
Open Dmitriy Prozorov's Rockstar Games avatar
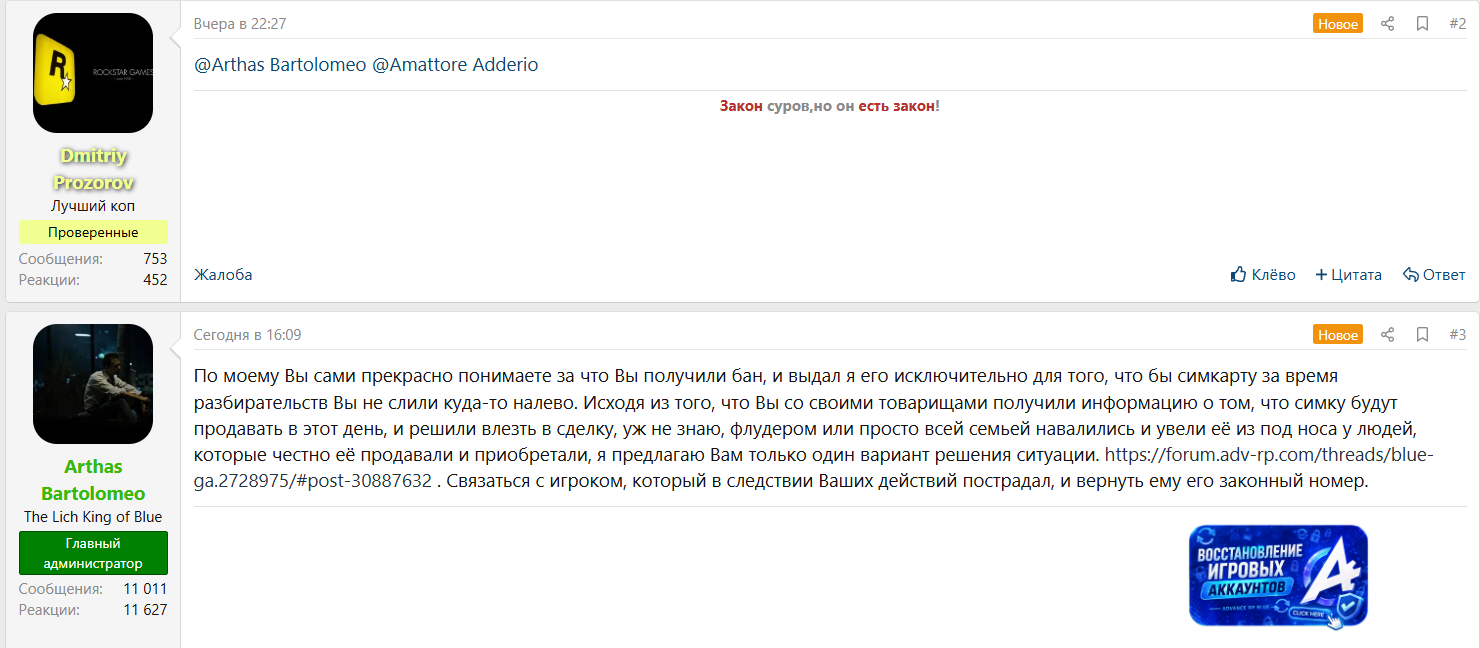pyautogui.click(x=93, y=73)
